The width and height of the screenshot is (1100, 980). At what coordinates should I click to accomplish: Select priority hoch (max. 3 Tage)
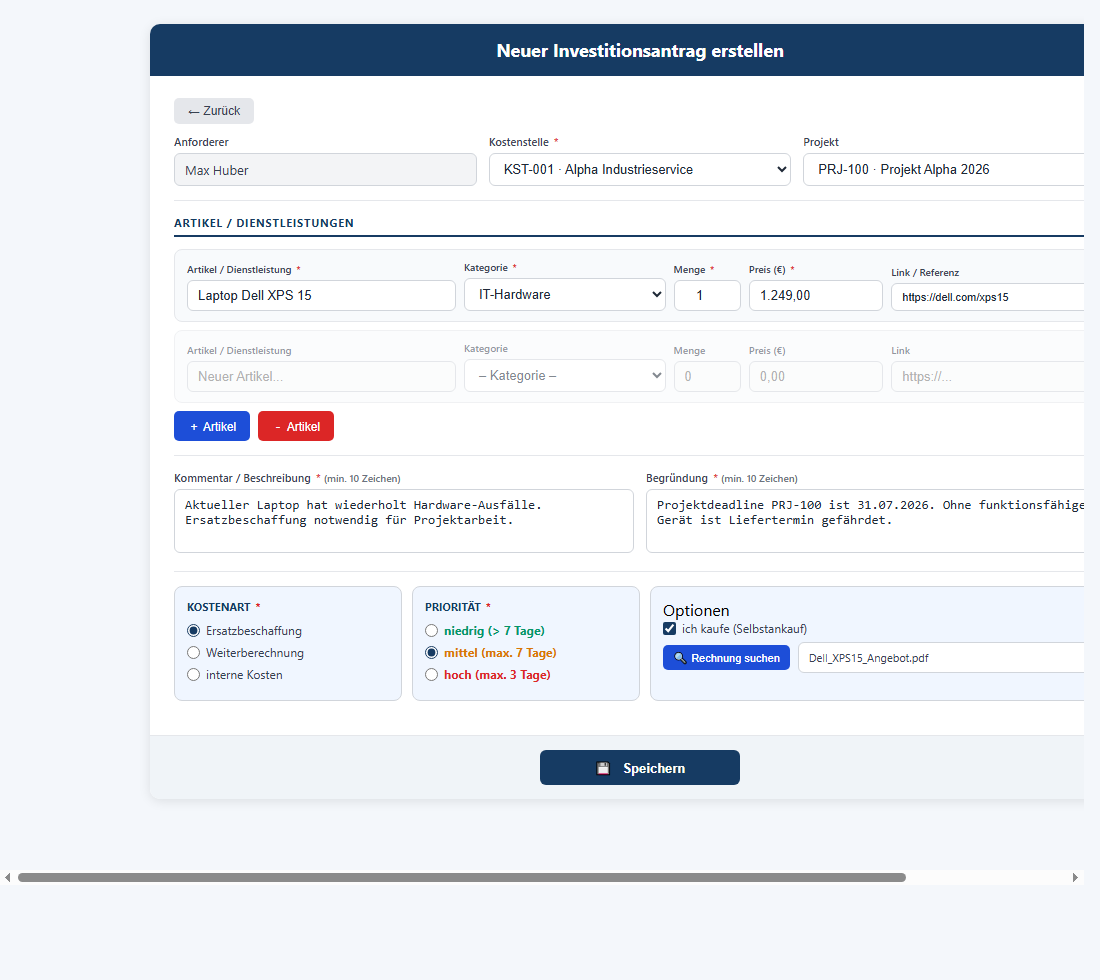click(x=431, y=675)
